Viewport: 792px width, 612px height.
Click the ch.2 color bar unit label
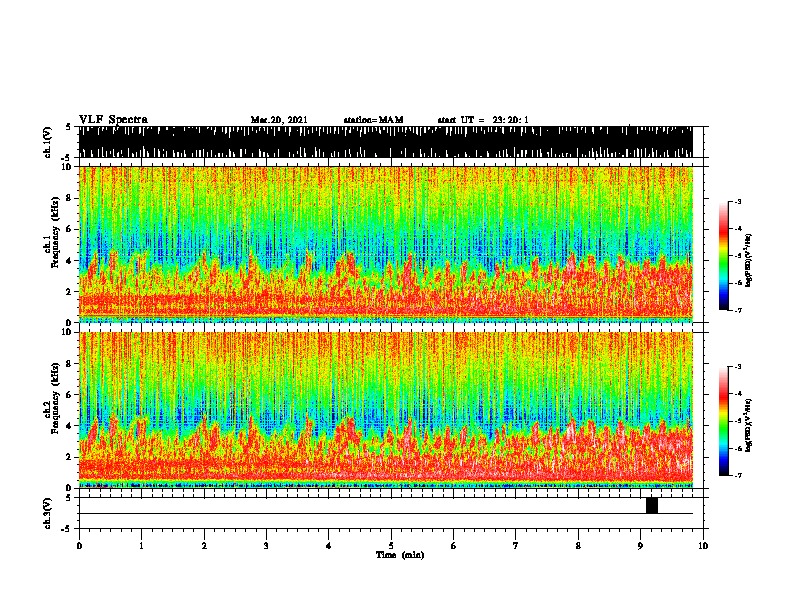749,425
